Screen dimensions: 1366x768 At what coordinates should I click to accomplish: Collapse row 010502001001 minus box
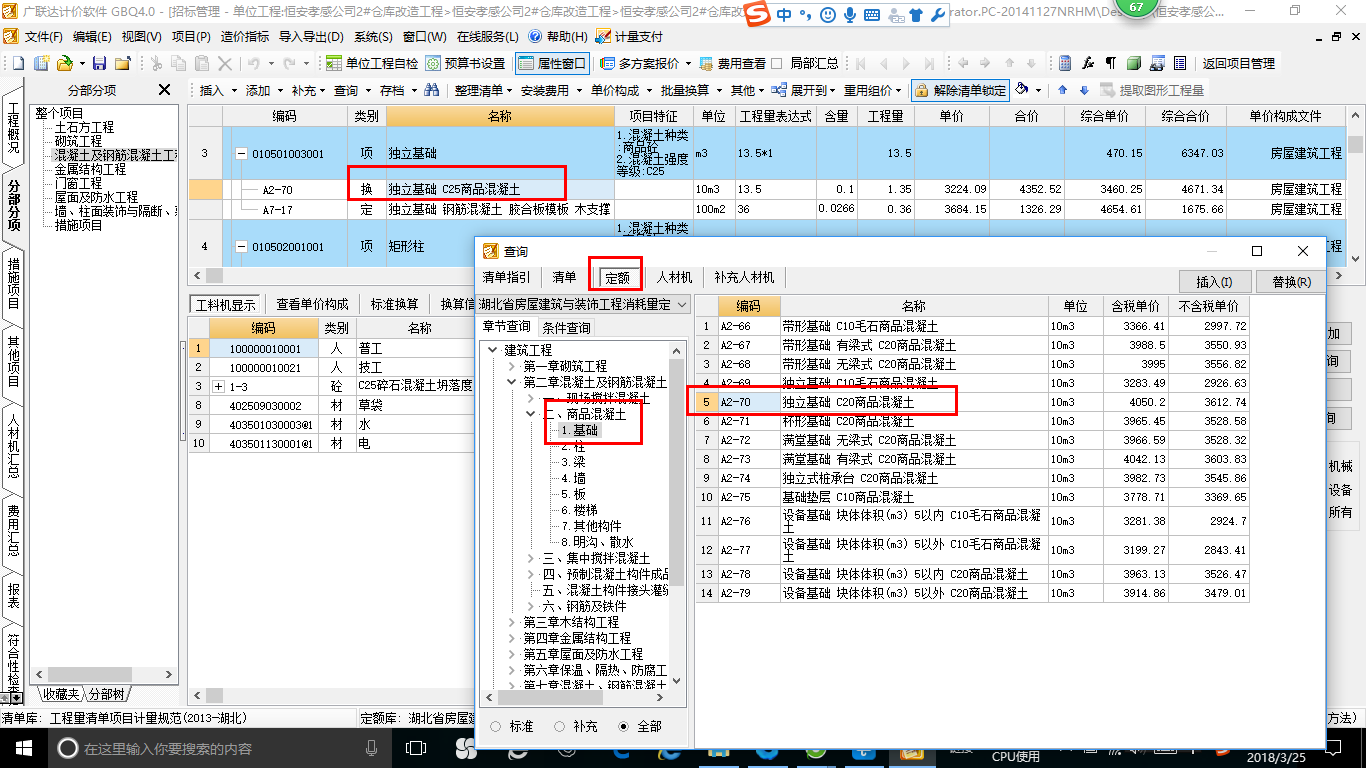[241, 246]
